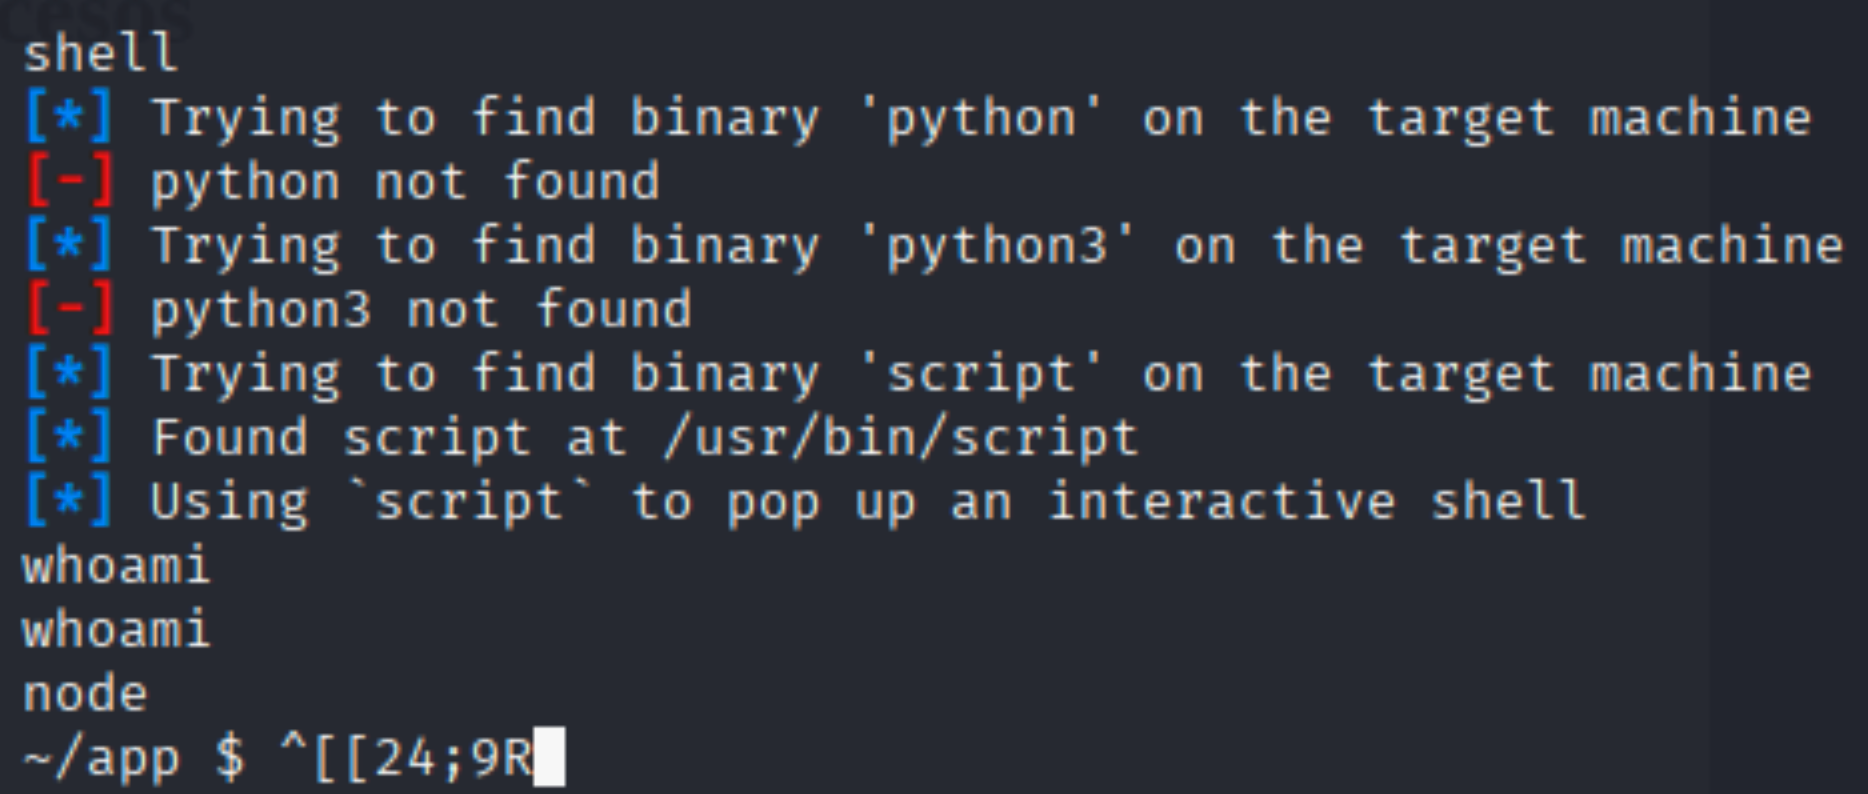Click the red [-] marker beside 'python3 not found'
The image size is (1868, 794).
point(69,310)
